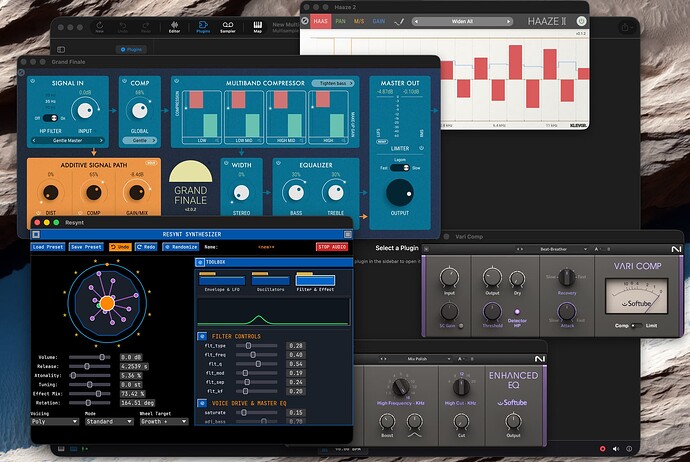This screenshot has width=690, height=462.
Task: Open the Plugins view in the toolbar
Action: 203,27
